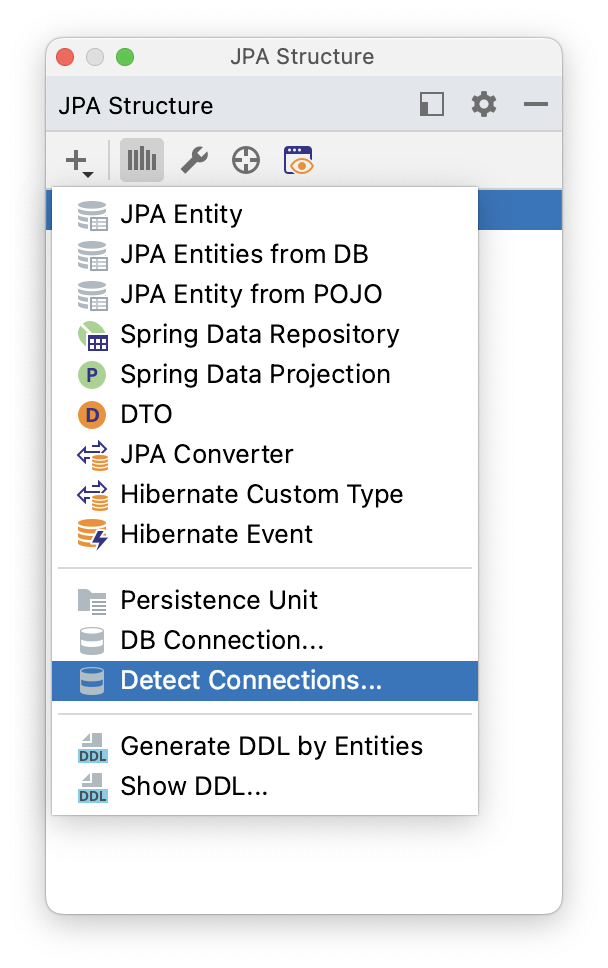Viewport: 608px width, 968px height.
Task: Select the wrench configuration icon in the toolbar
Action: [193, 159]
